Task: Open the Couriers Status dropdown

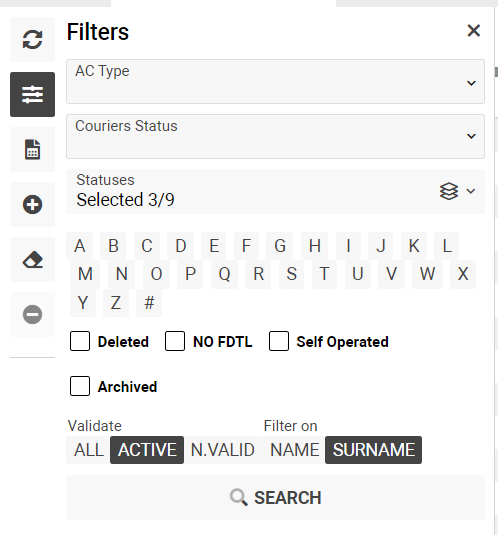Action: [x=275, y=136]
